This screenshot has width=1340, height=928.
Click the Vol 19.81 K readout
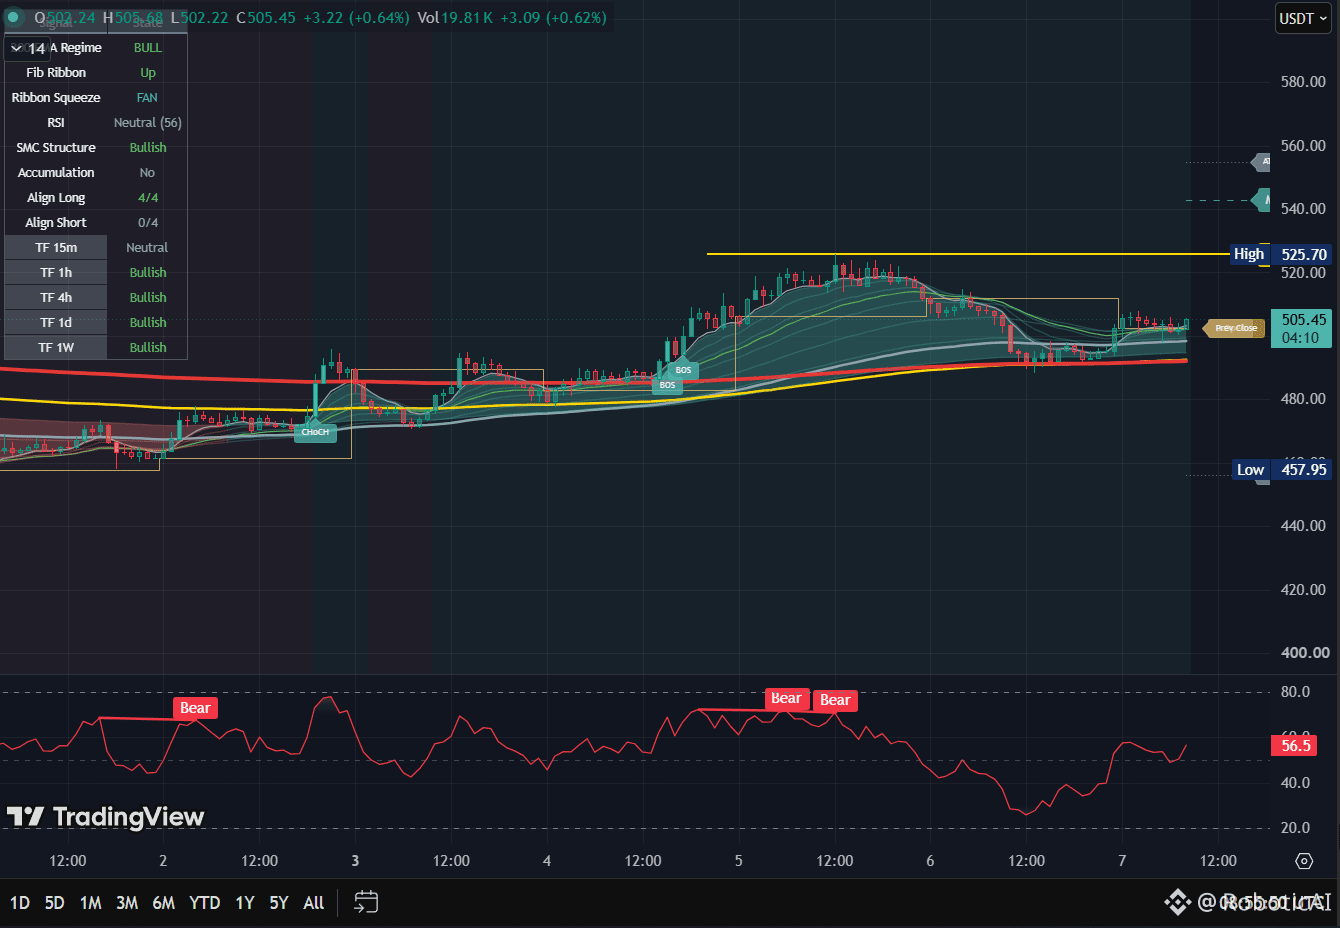click(455, 18)
